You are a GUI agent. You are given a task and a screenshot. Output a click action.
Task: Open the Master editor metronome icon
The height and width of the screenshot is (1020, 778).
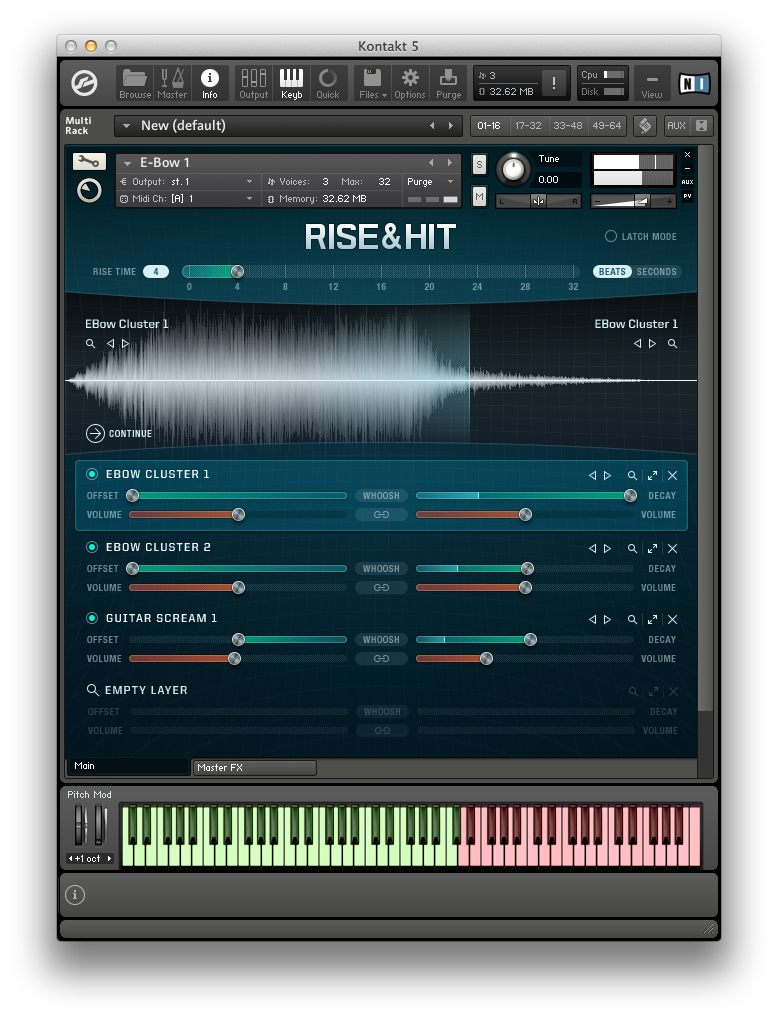coord(172,84)
